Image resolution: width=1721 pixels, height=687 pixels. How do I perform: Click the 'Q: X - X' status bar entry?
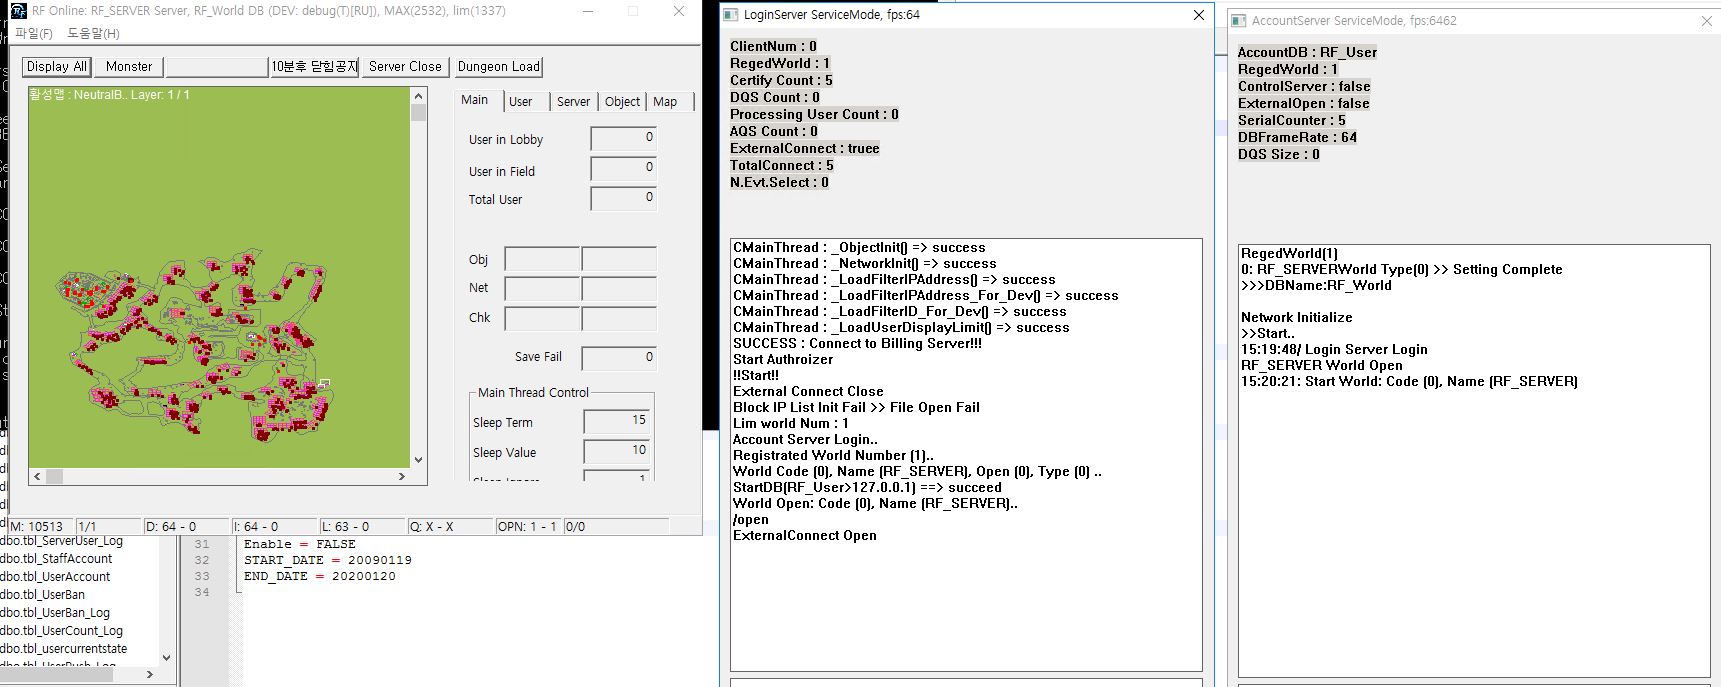point(450,526)
